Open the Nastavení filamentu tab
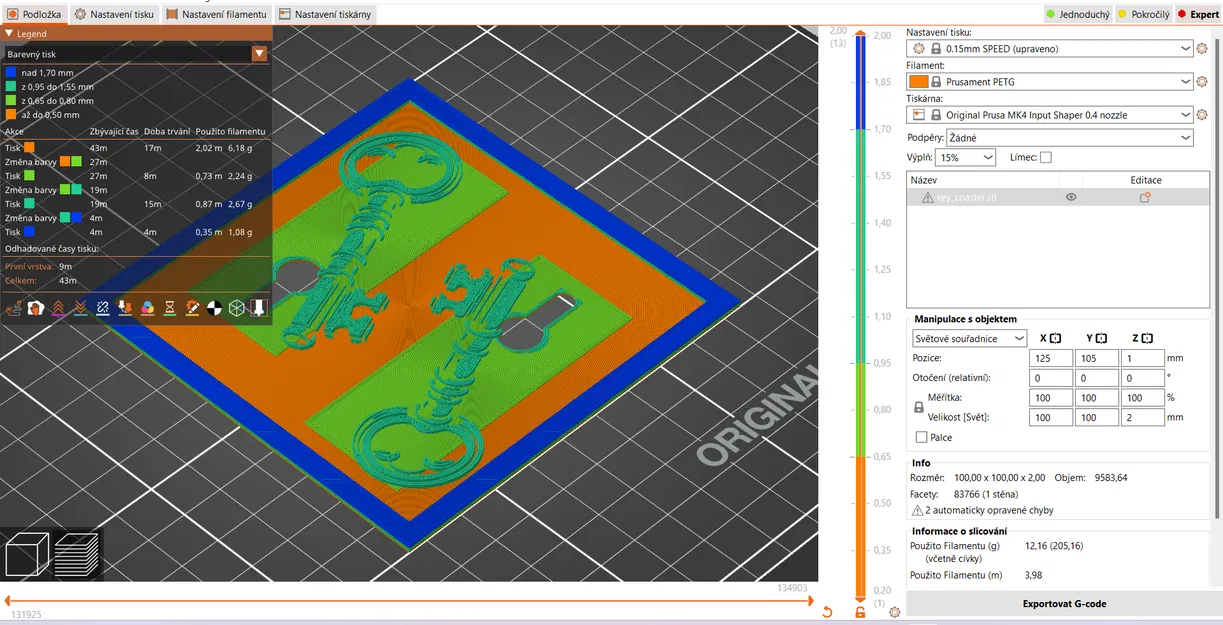 217,14
